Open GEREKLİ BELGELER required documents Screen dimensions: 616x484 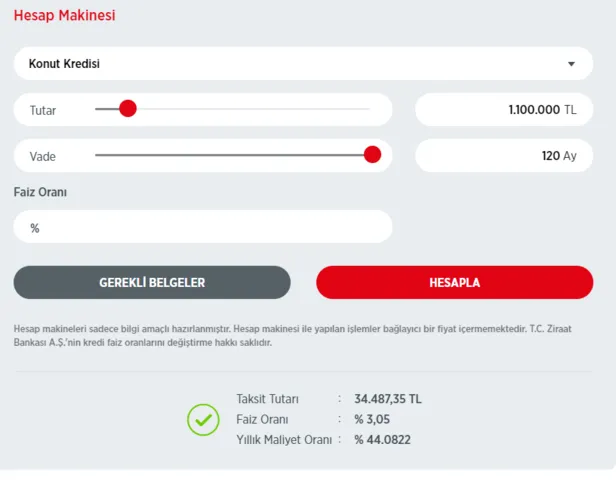pyautogui.click(x=152, y=283)
